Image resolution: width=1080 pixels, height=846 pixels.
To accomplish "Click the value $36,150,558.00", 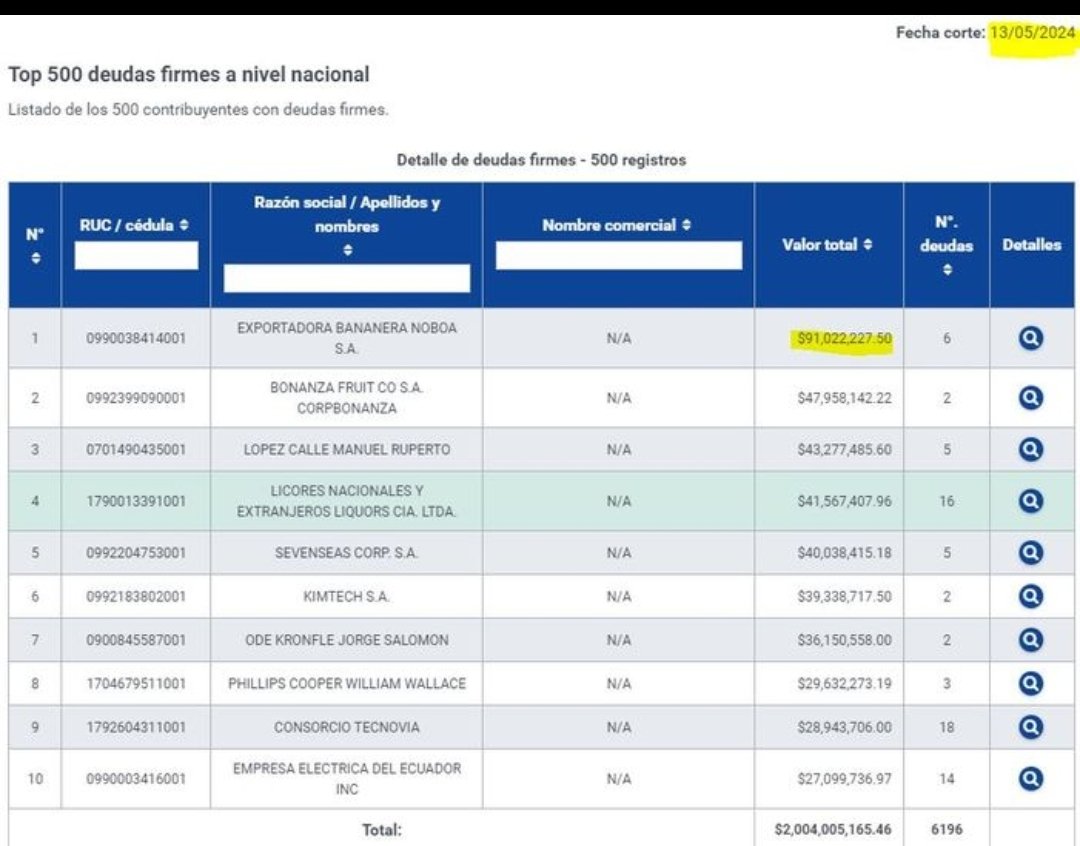I will coord(844,640).
